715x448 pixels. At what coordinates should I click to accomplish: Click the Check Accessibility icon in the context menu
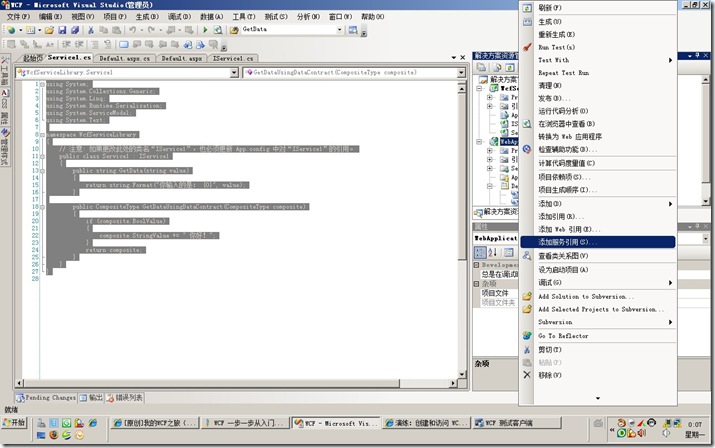point(527,149)
